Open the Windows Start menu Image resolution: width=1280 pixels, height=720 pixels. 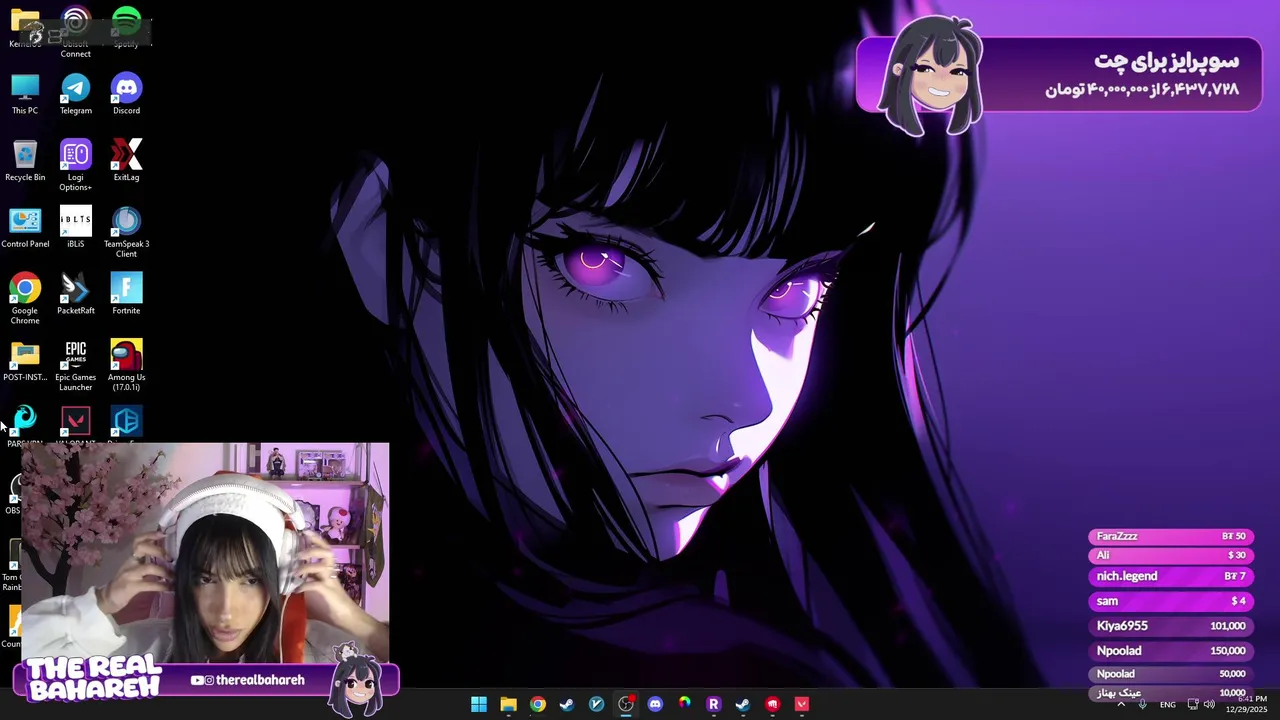tap(479, 704)
